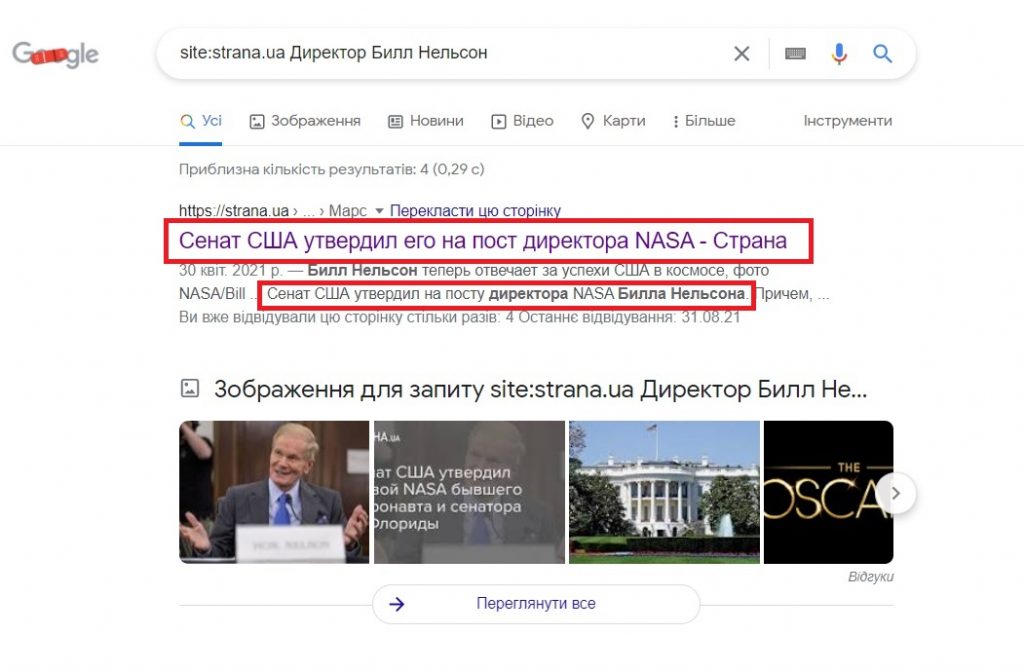This screenshot has height=671, width=1024.
Task: Click the arrow icon beside Переглянути все
Action: coord(396,604)
